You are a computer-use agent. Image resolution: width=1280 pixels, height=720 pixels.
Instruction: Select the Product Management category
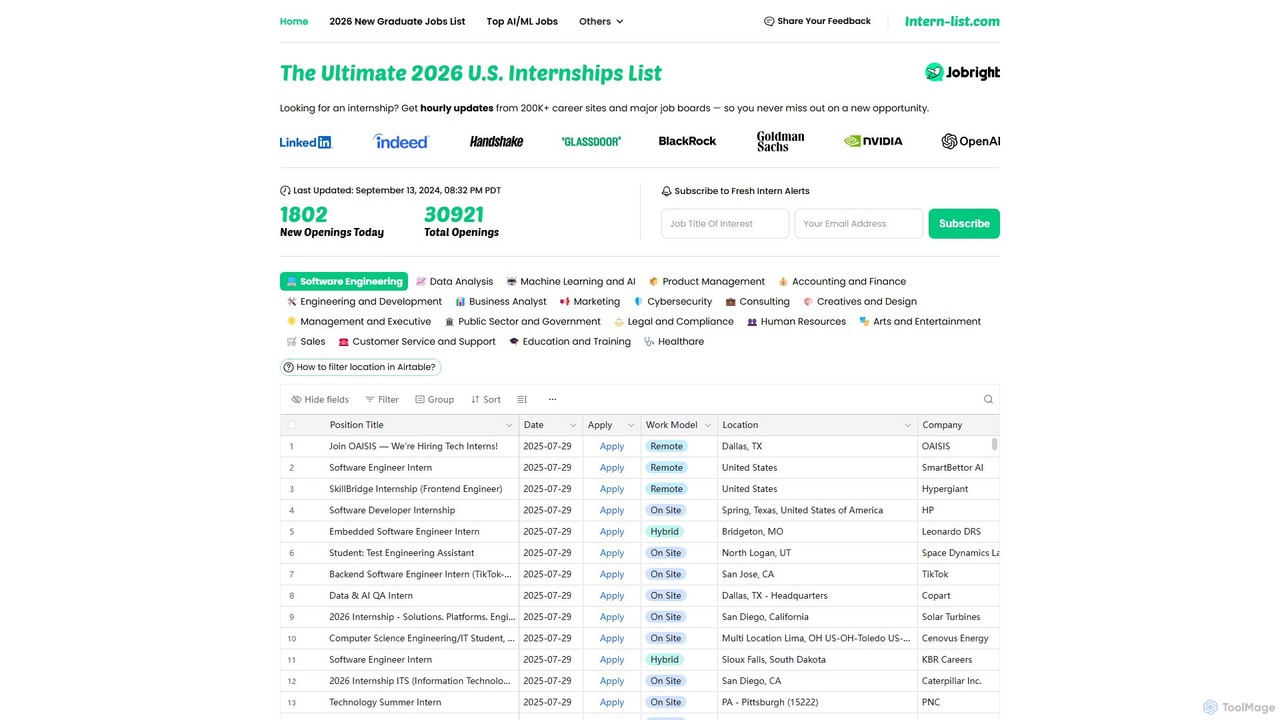click(706, 281)
